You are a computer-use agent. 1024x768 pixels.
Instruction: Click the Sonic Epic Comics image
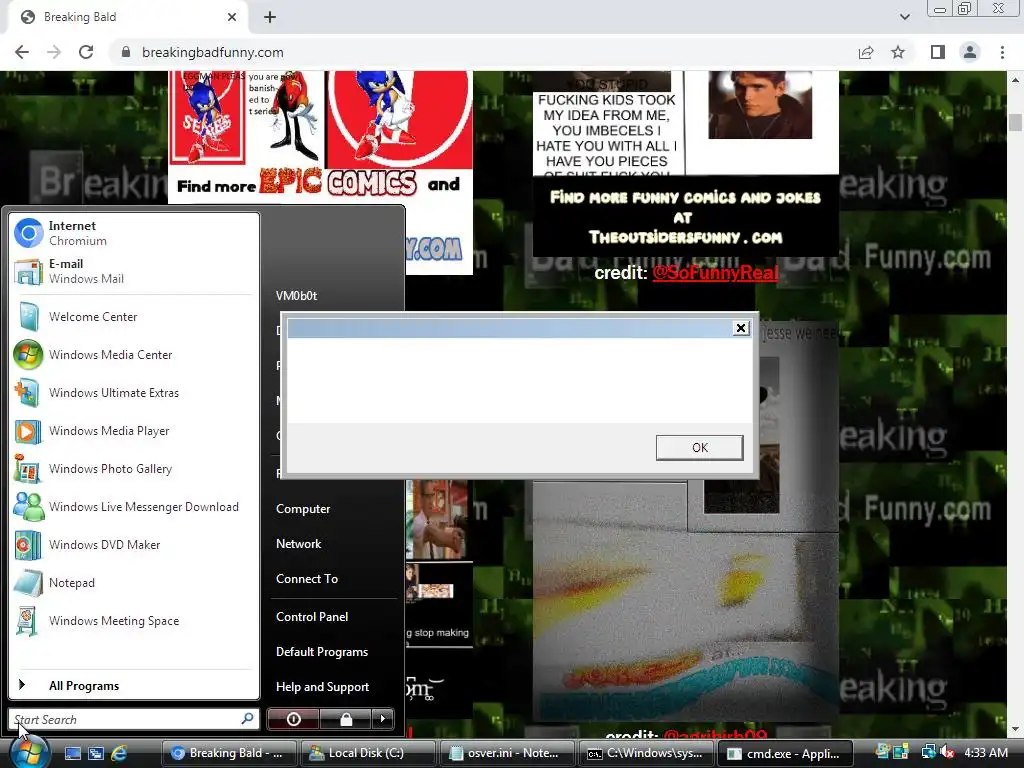320,172
